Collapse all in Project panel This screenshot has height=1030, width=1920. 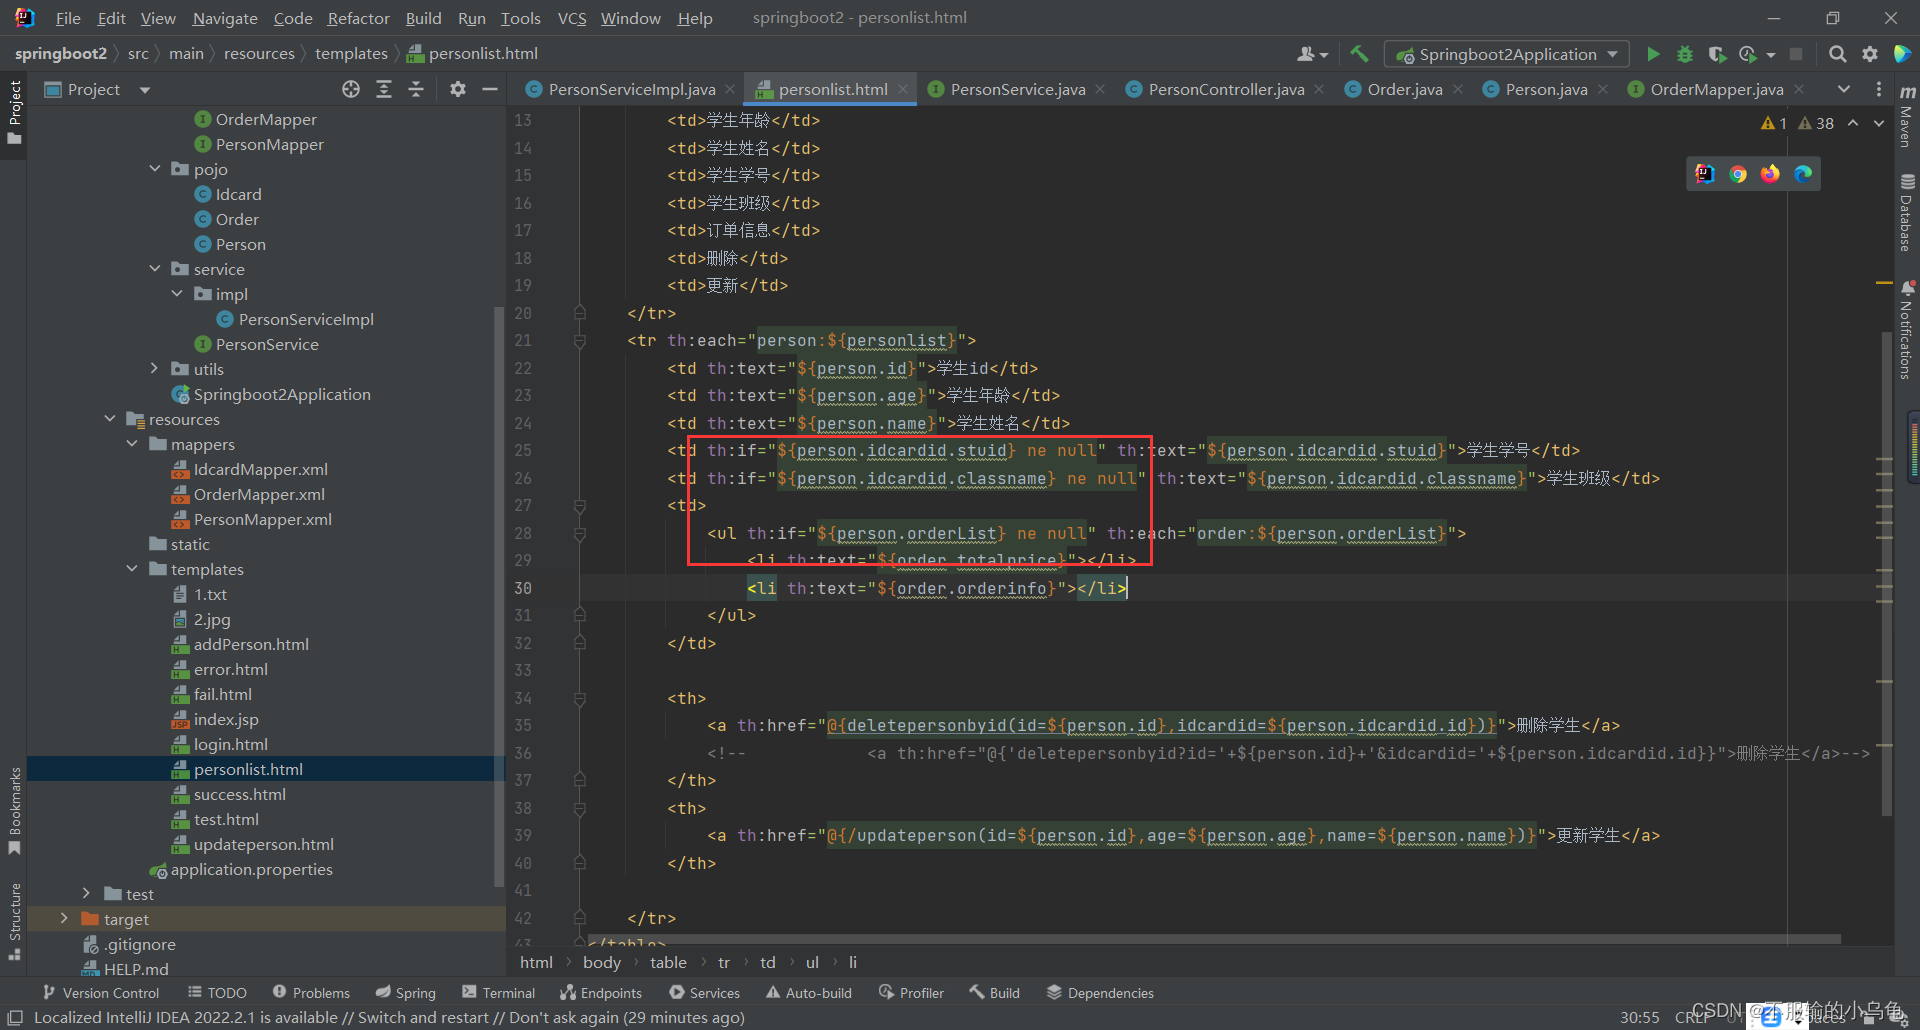coord(416,90)
